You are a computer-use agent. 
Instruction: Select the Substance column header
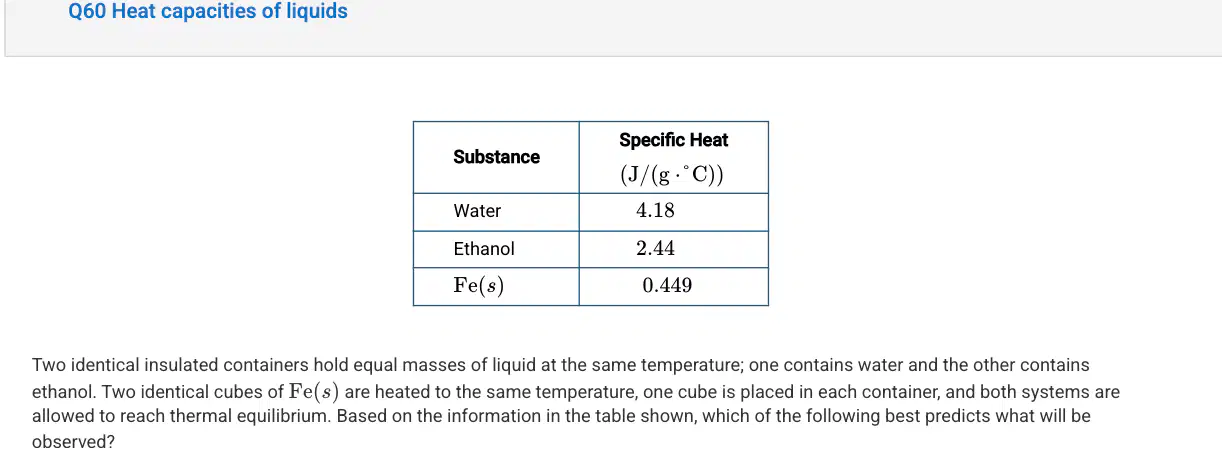click(x=496, y=157)
